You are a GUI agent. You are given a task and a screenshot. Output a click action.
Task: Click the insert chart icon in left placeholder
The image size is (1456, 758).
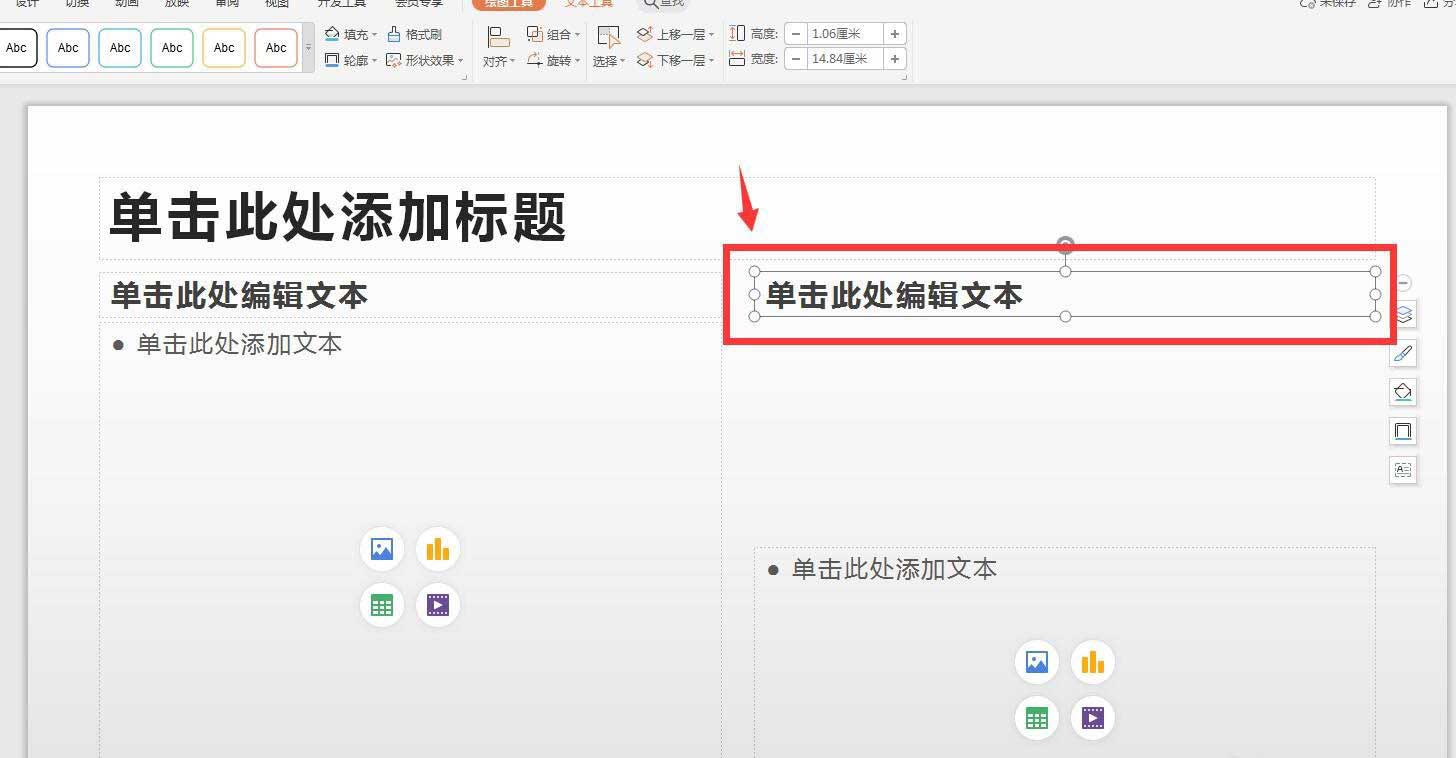437,548
